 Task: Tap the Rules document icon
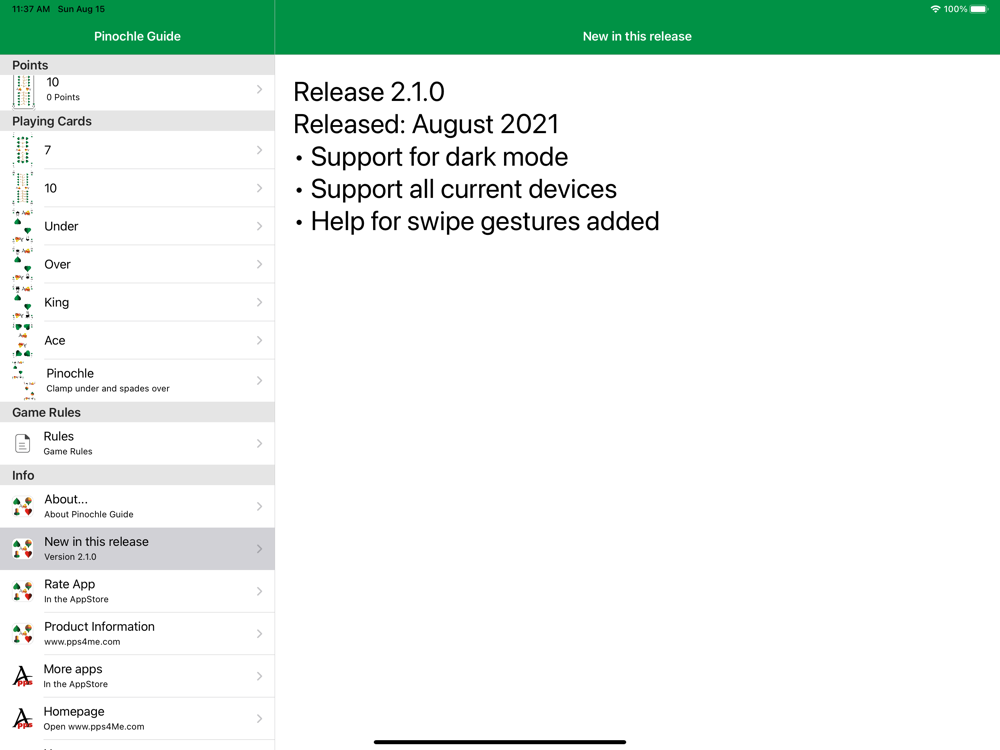(x=22, y=443)
